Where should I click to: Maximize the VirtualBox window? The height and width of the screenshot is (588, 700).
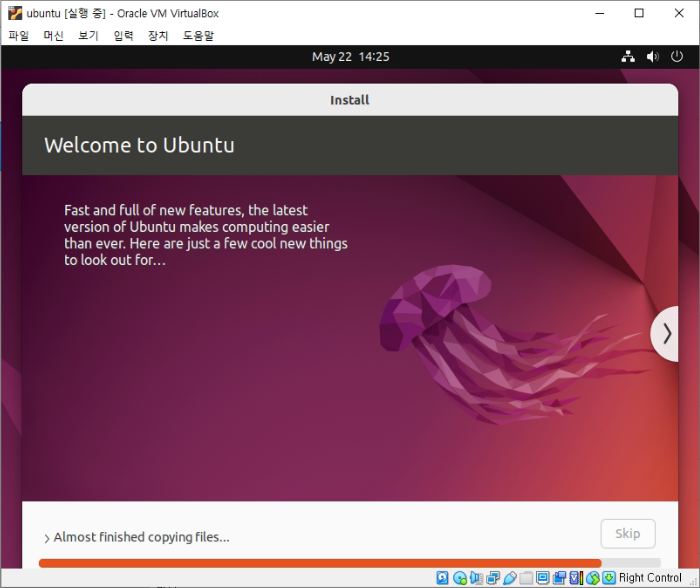tap(639, 13)
